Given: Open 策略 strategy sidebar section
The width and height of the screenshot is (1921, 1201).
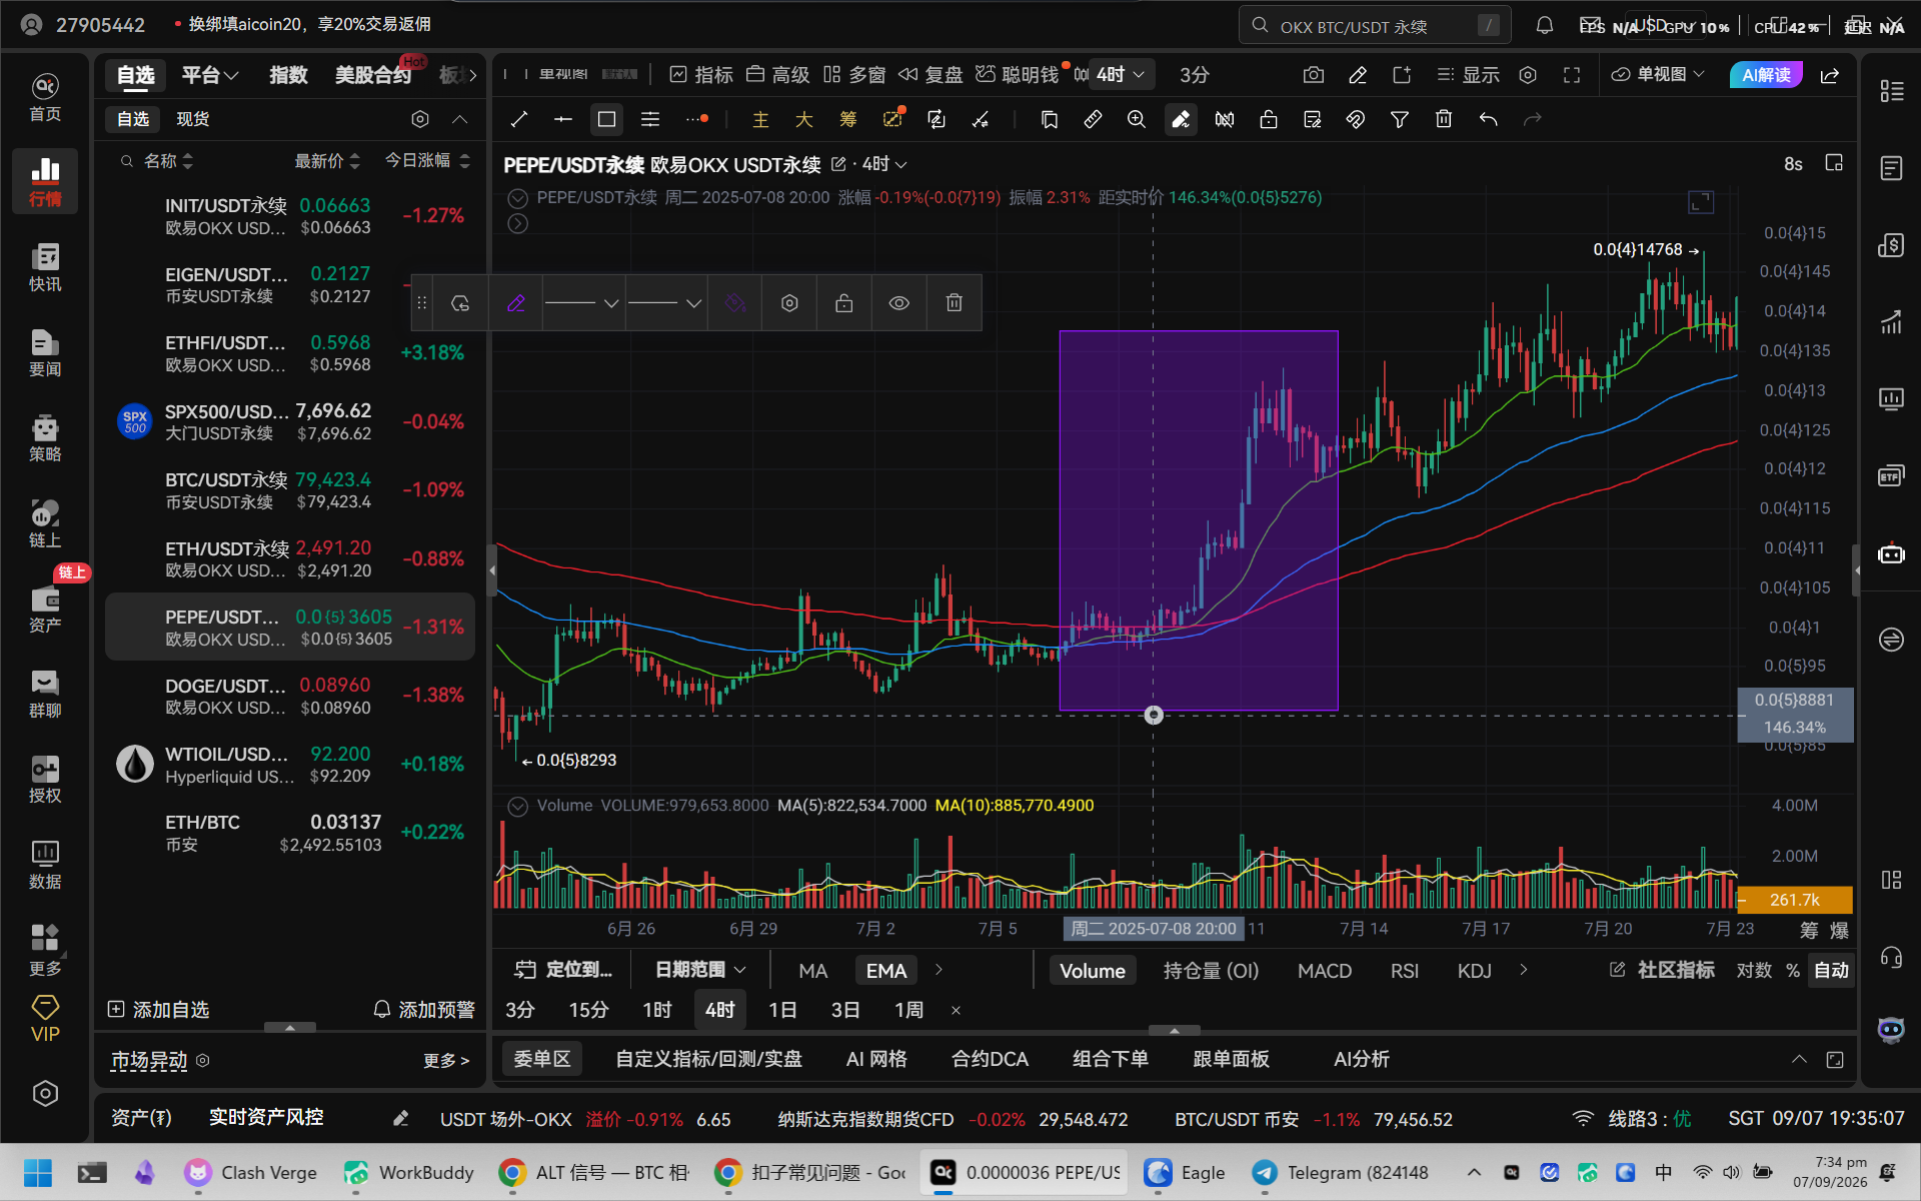Looking at the screenshot, I should pyautogui.click(x=45, y=438).
